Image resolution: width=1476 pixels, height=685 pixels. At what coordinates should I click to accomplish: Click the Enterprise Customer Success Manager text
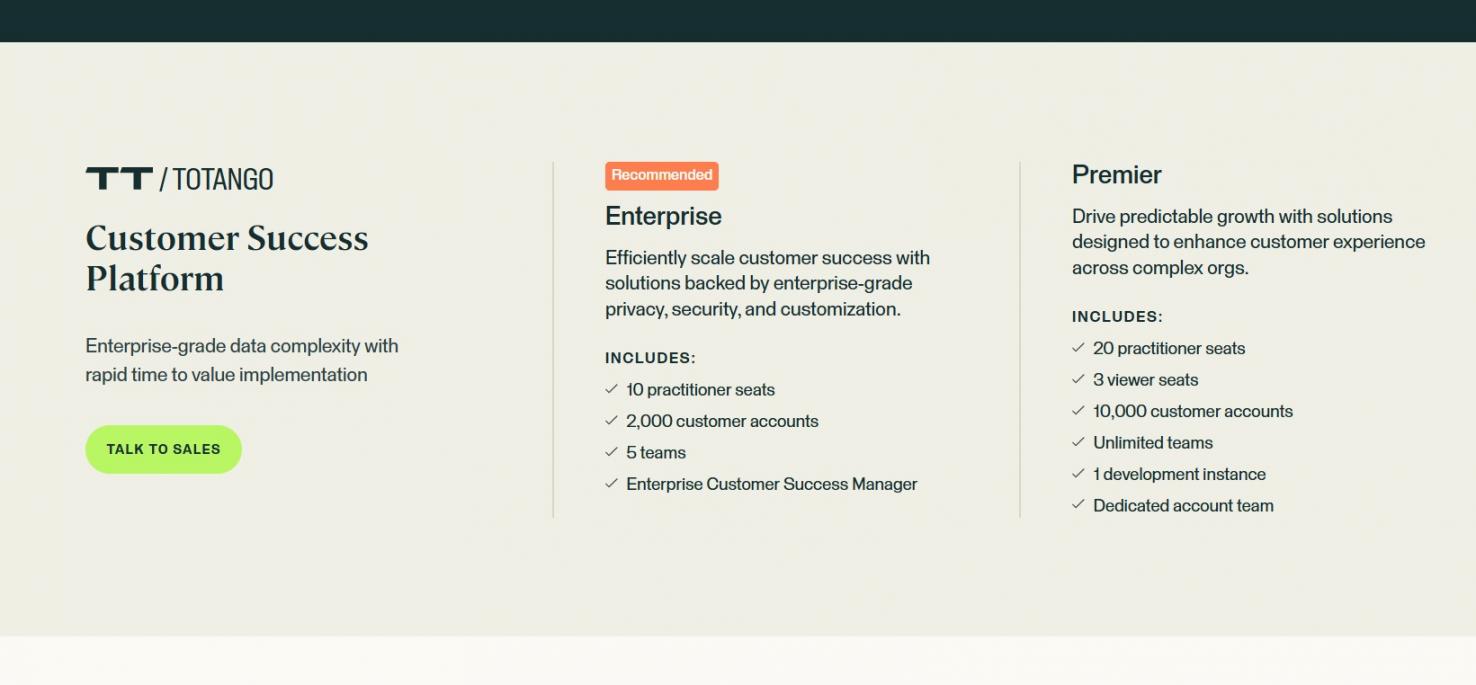(x=771, y=484)
